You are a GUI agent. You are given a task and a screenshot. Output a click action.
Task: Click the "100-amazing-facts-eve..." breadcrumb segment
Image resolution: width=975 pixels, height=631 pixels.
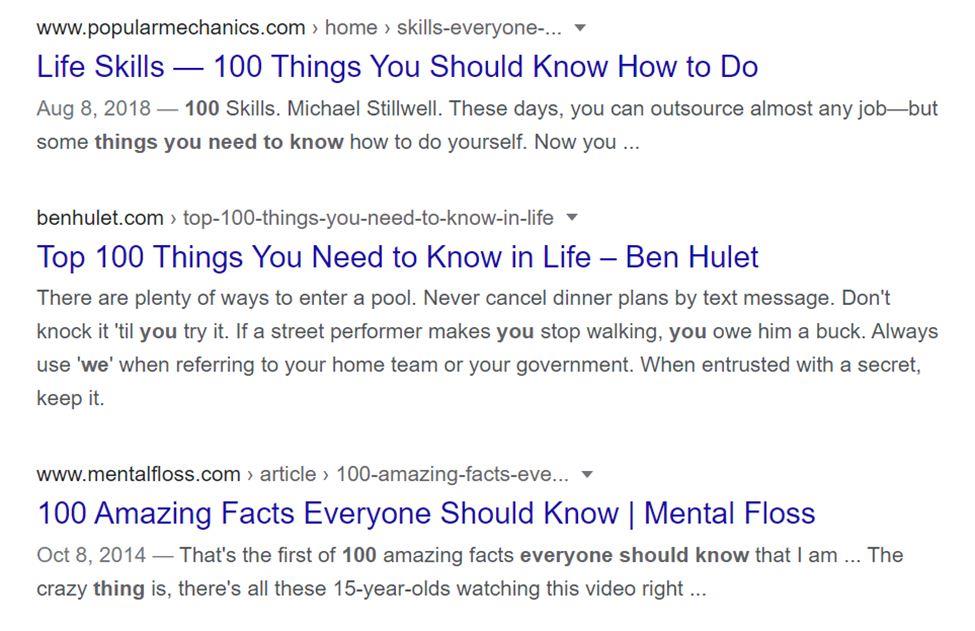click(452, 474)
